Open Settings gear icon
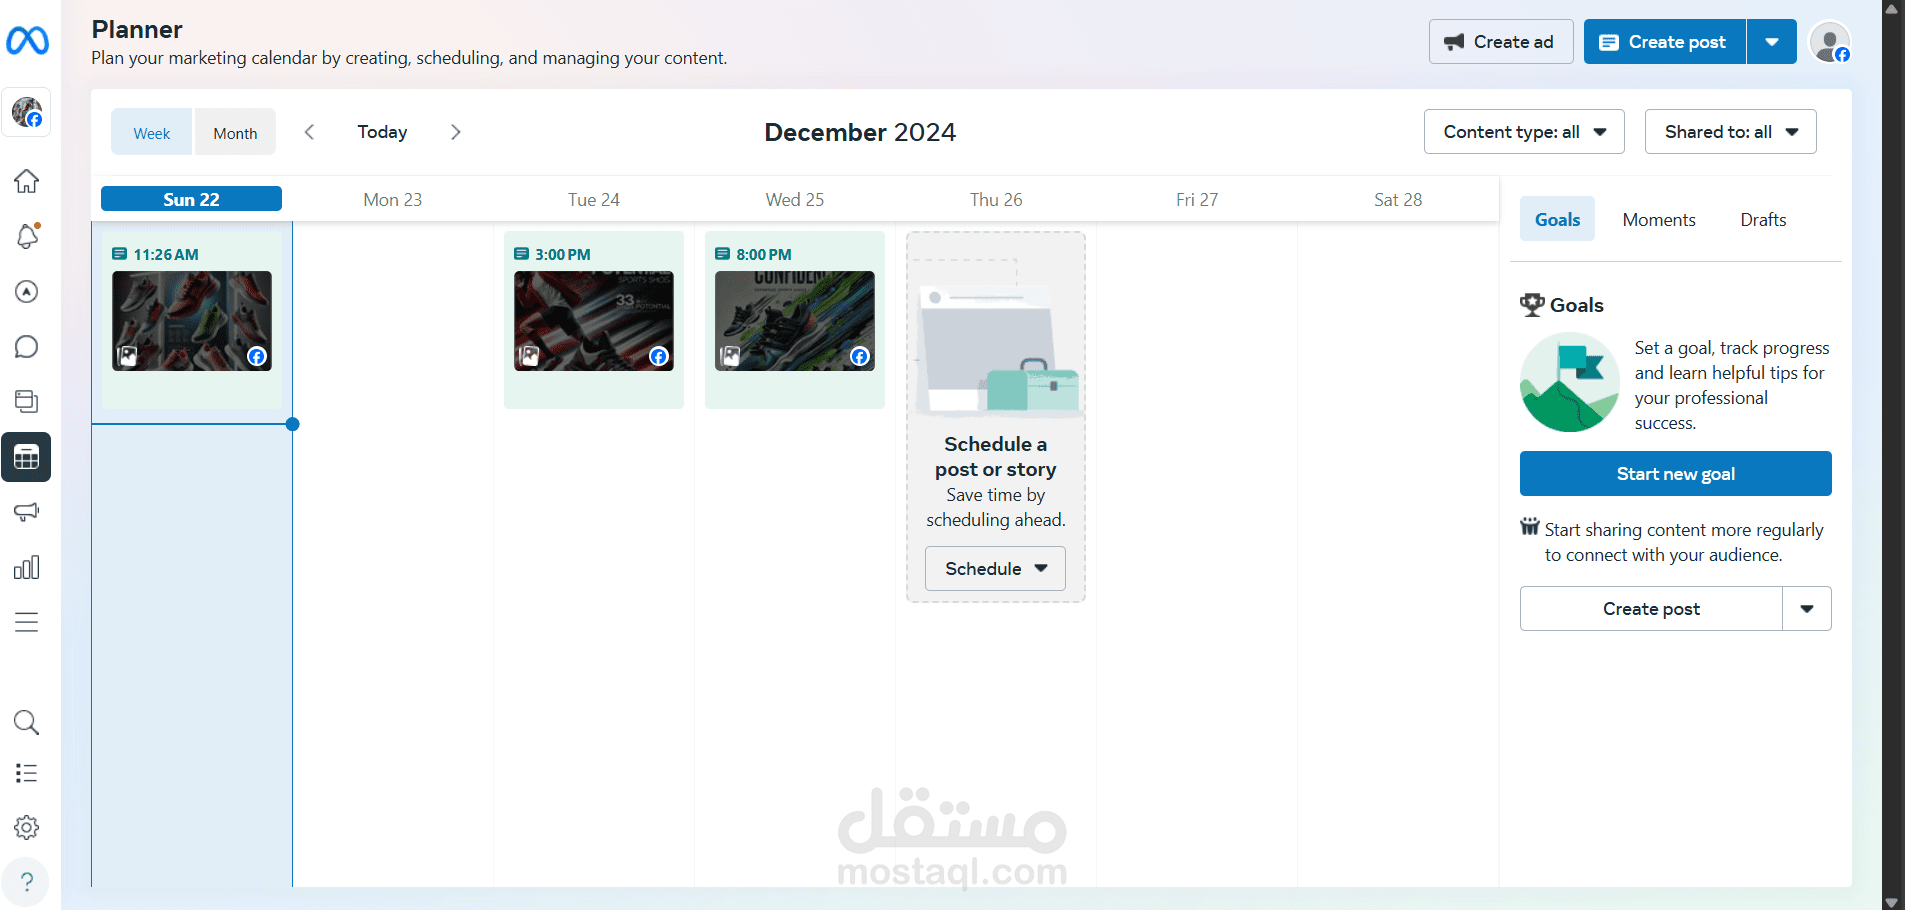The image size is (1905, 910). coord(27,827)
